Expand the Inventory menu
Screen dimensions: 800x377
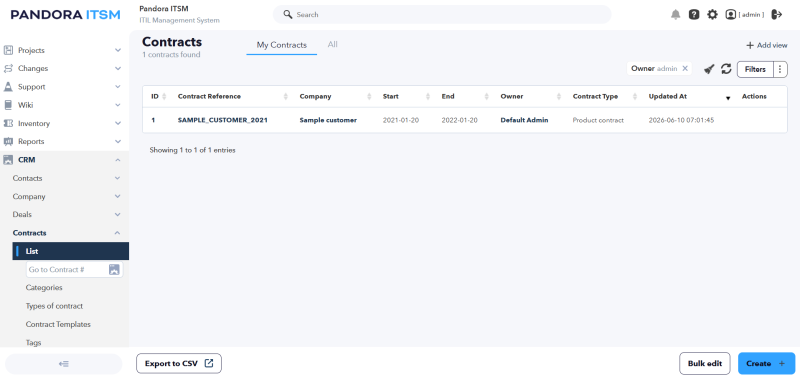pos(118,123)
